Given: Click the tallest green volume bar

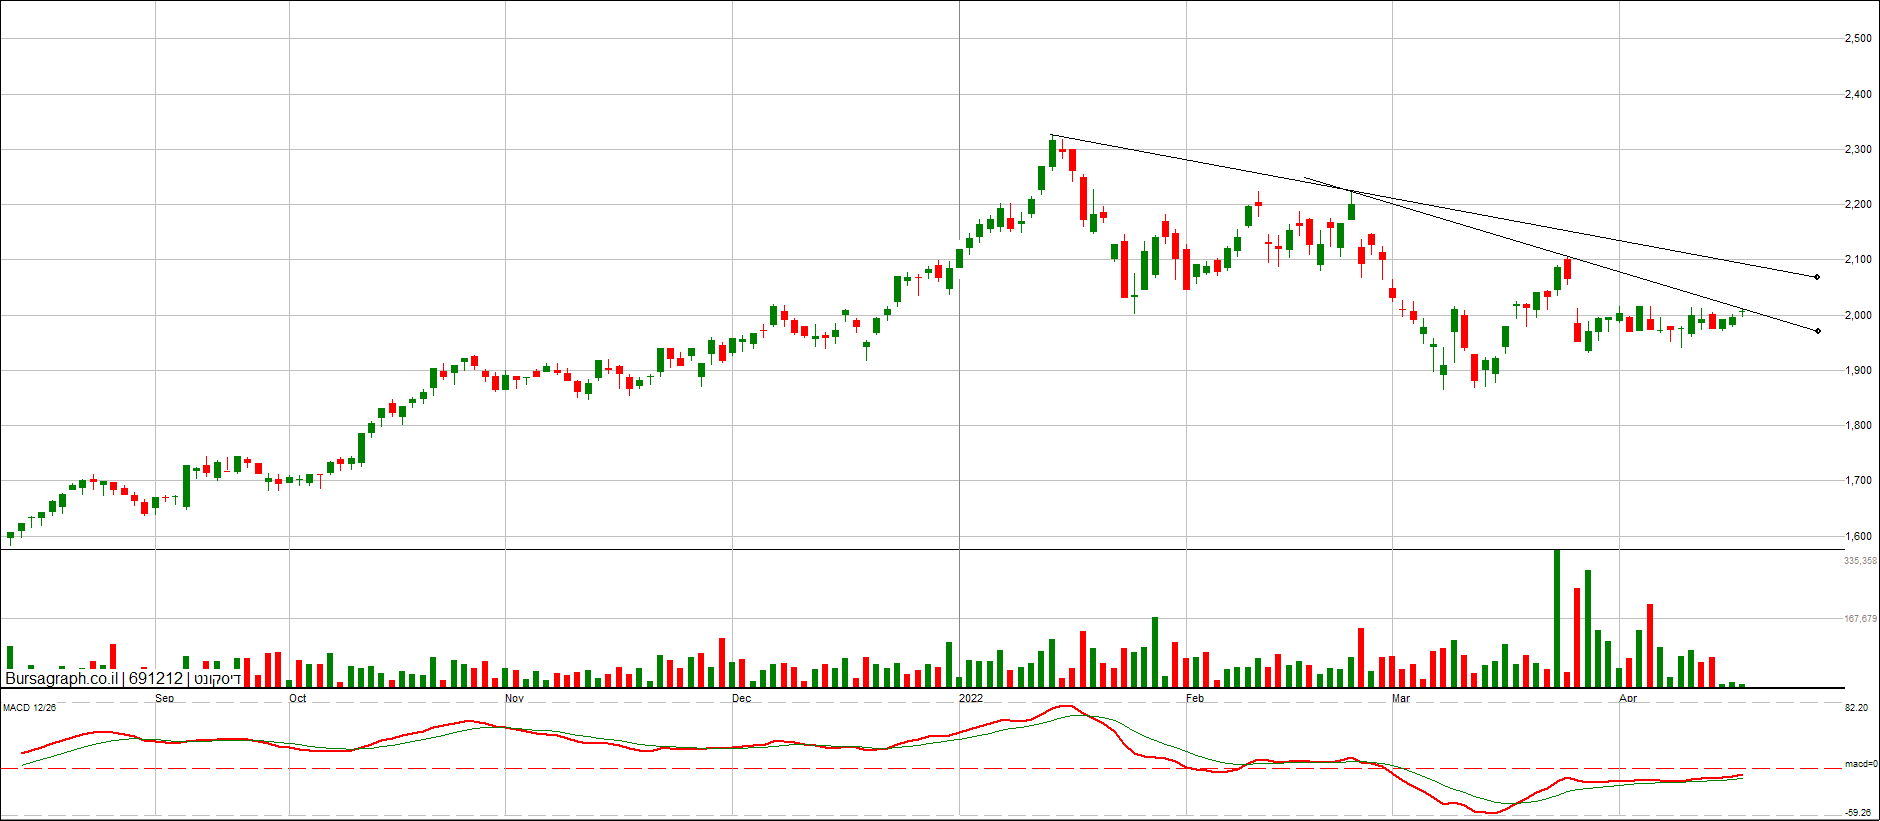Looking at the screenshot, I should pos(1557,619).
